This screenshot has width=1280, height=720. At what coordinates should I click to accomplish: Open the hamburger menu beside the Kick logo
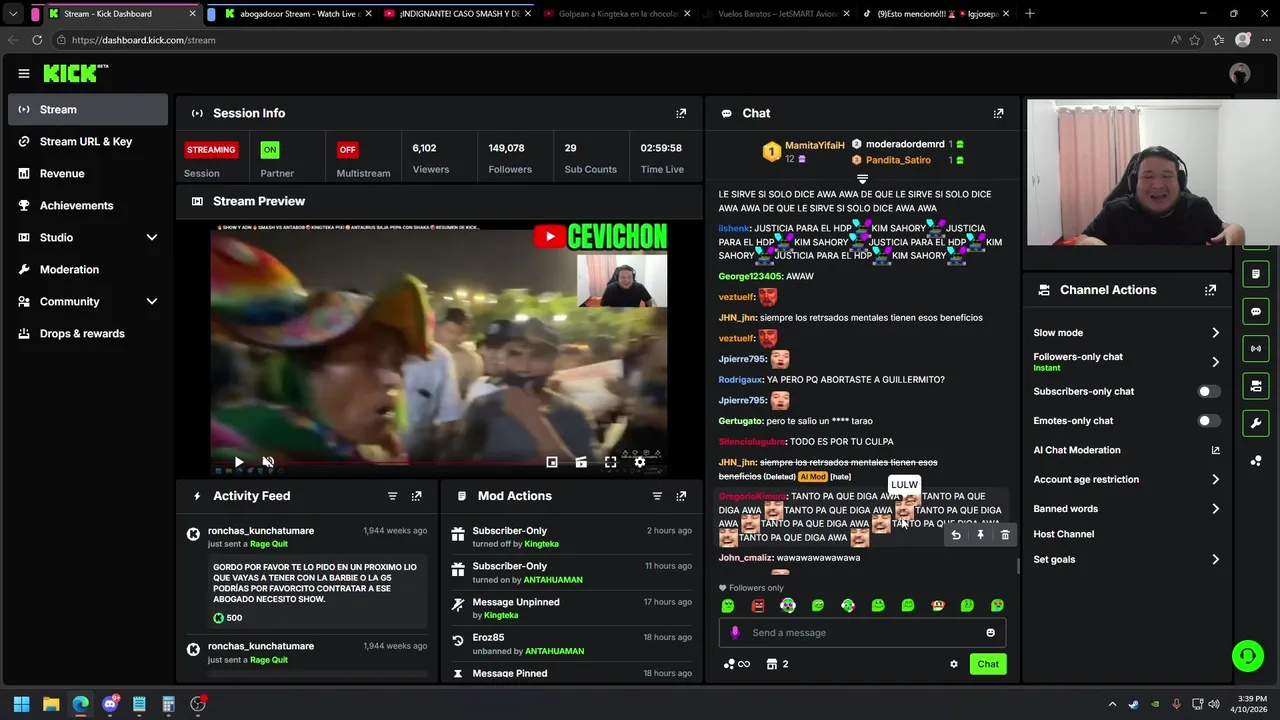tap(23, 73)
